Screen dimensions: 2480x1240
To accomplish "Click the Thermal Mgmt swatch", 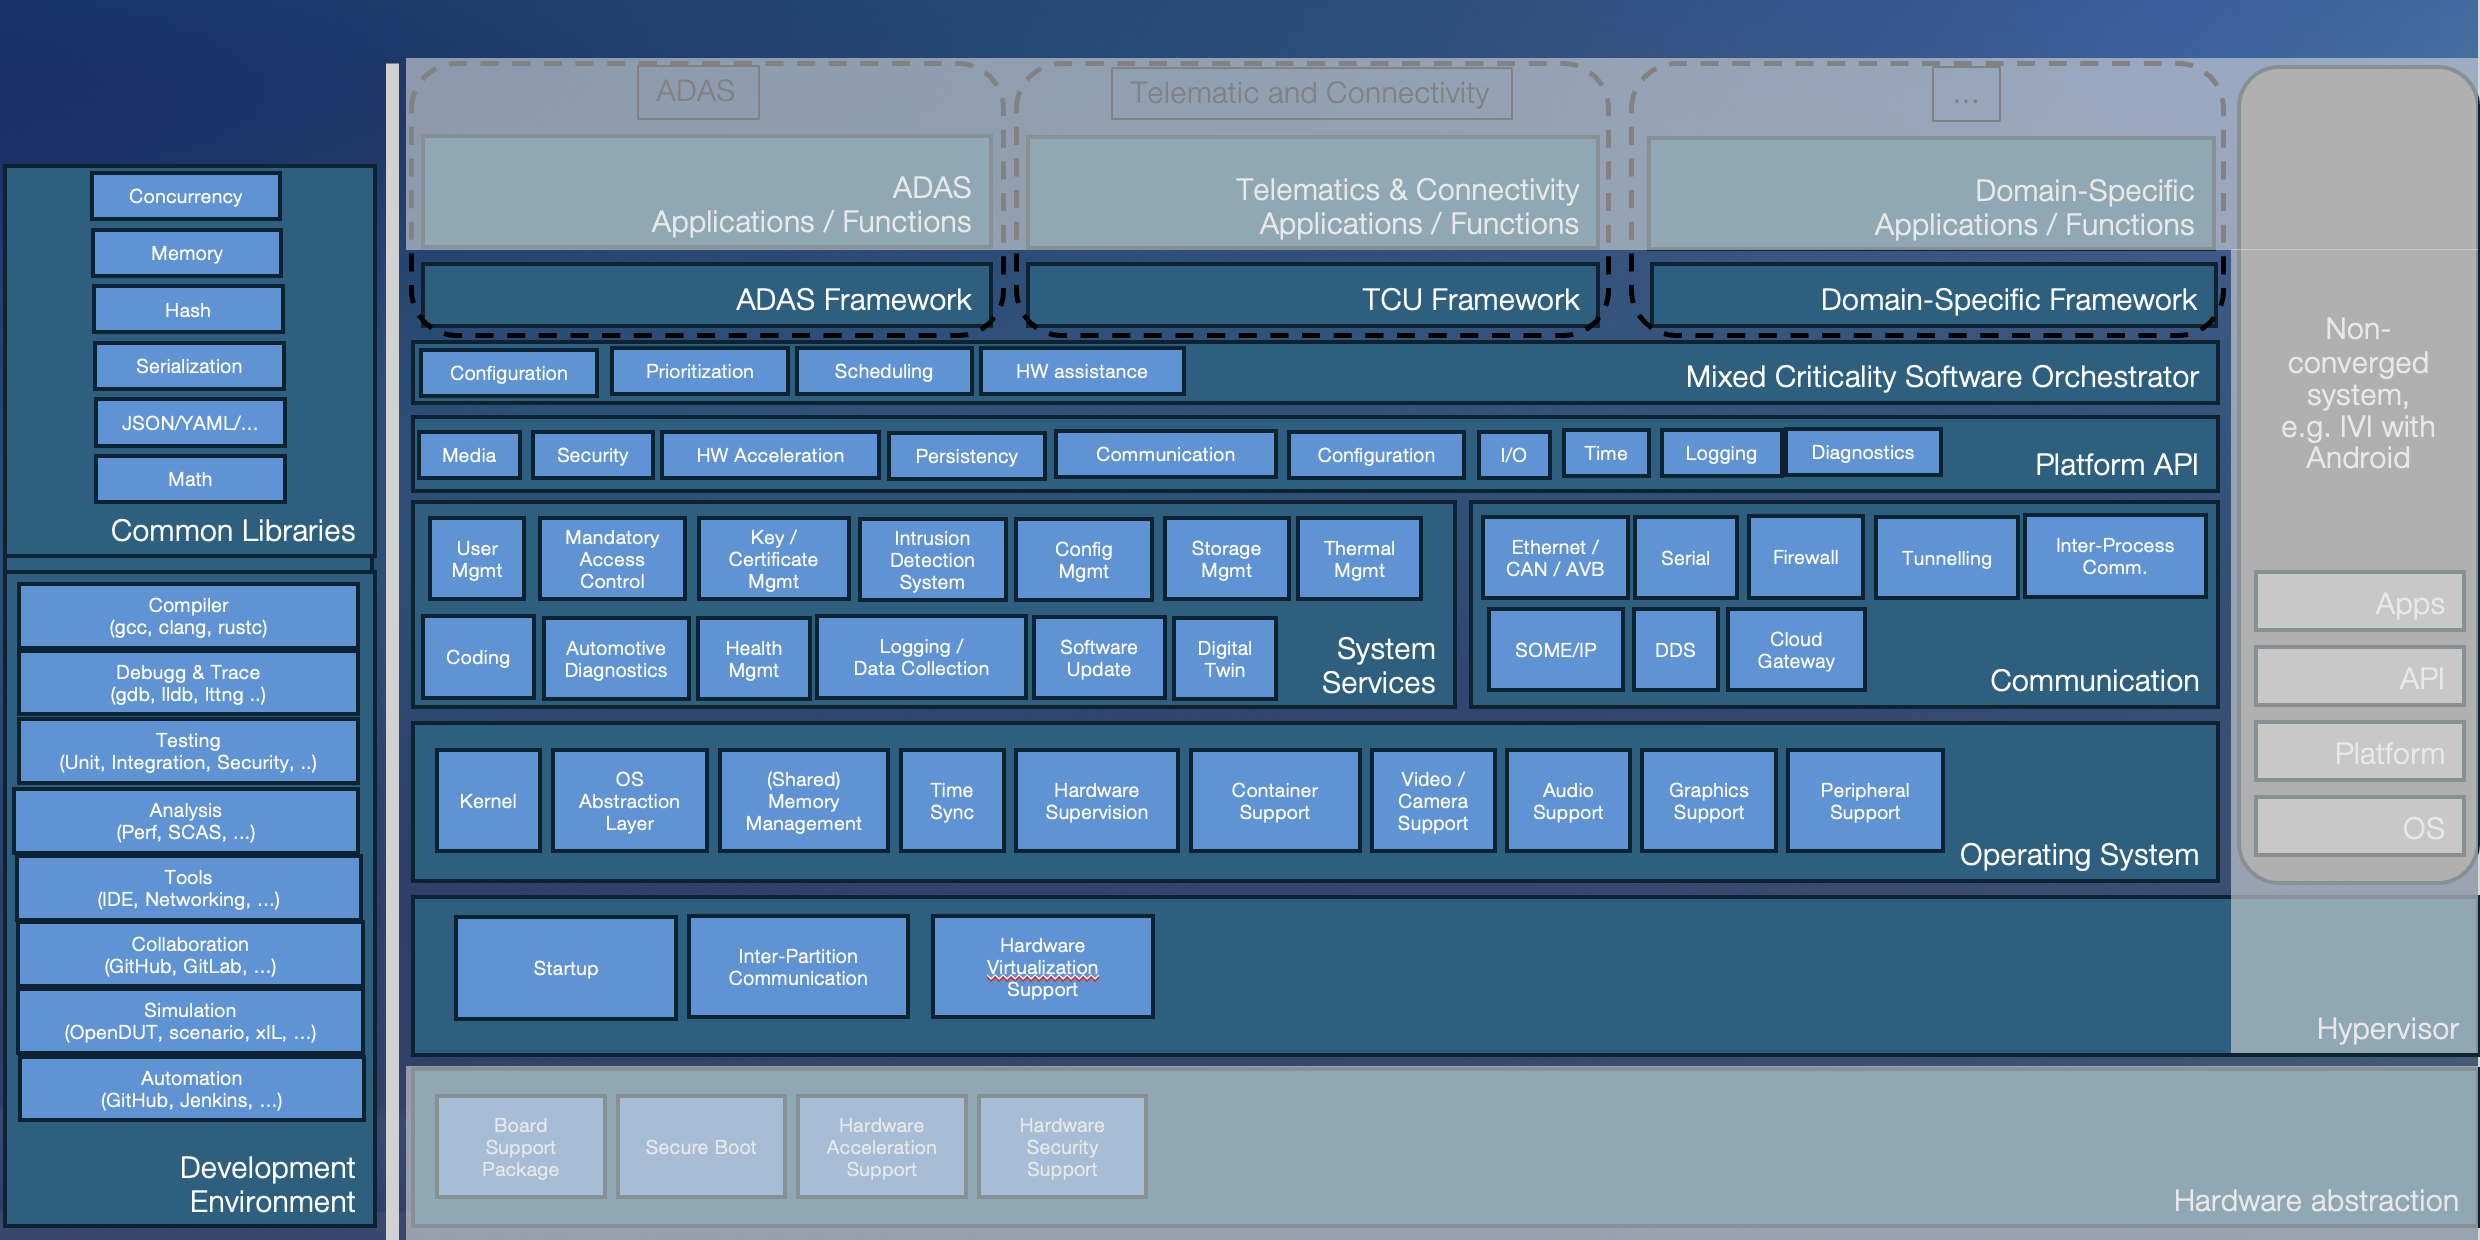I will [1359, 558].
